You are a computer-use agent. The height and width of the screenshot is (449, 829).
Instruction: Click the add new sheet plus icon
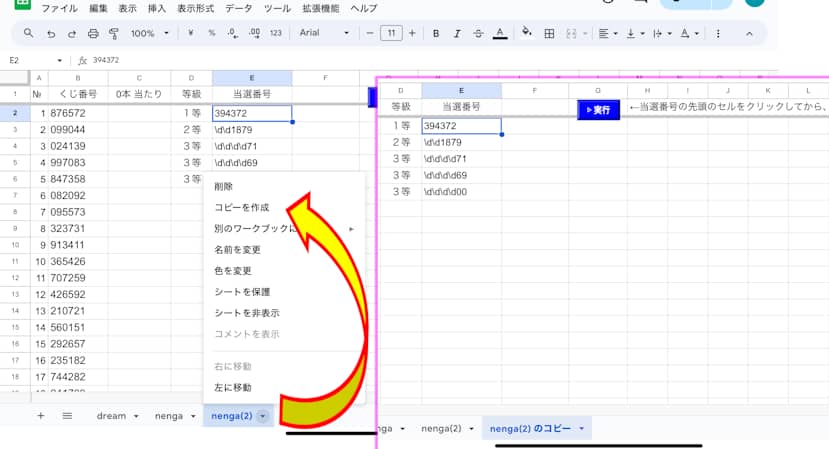pos(41,415)
